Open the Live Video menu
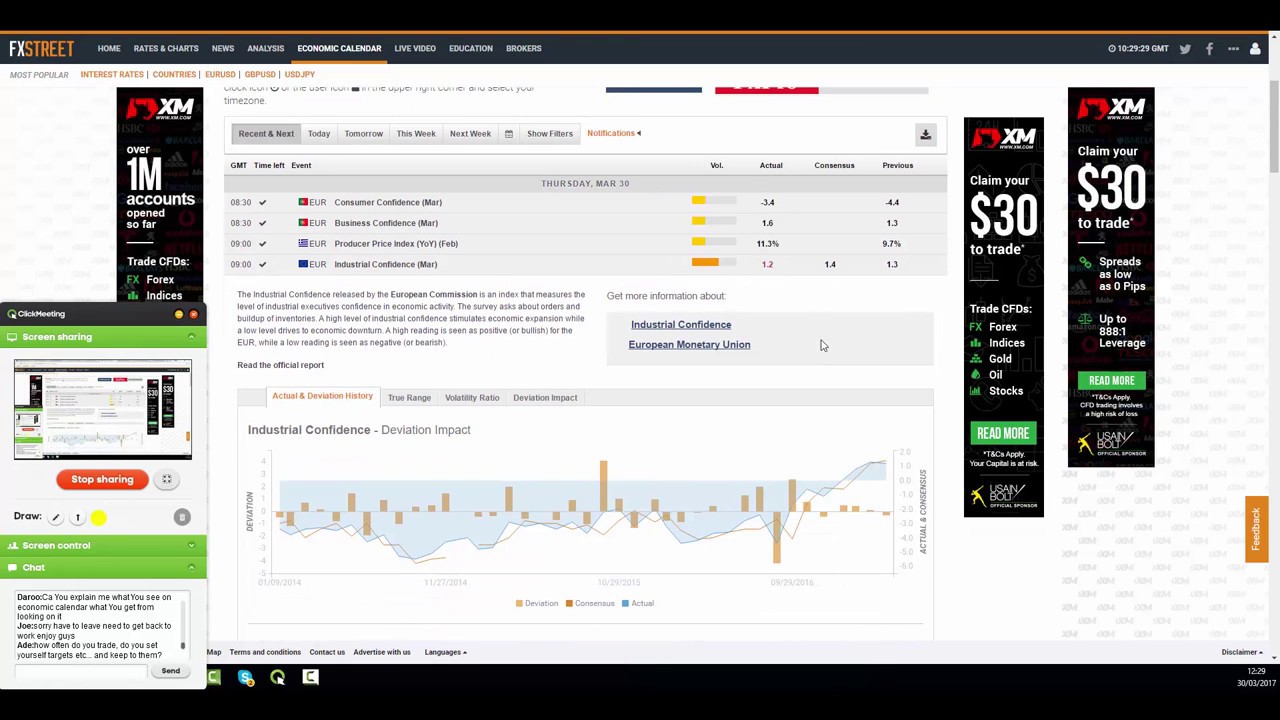Screen dimensions: 1280x720 click(415, 48)
